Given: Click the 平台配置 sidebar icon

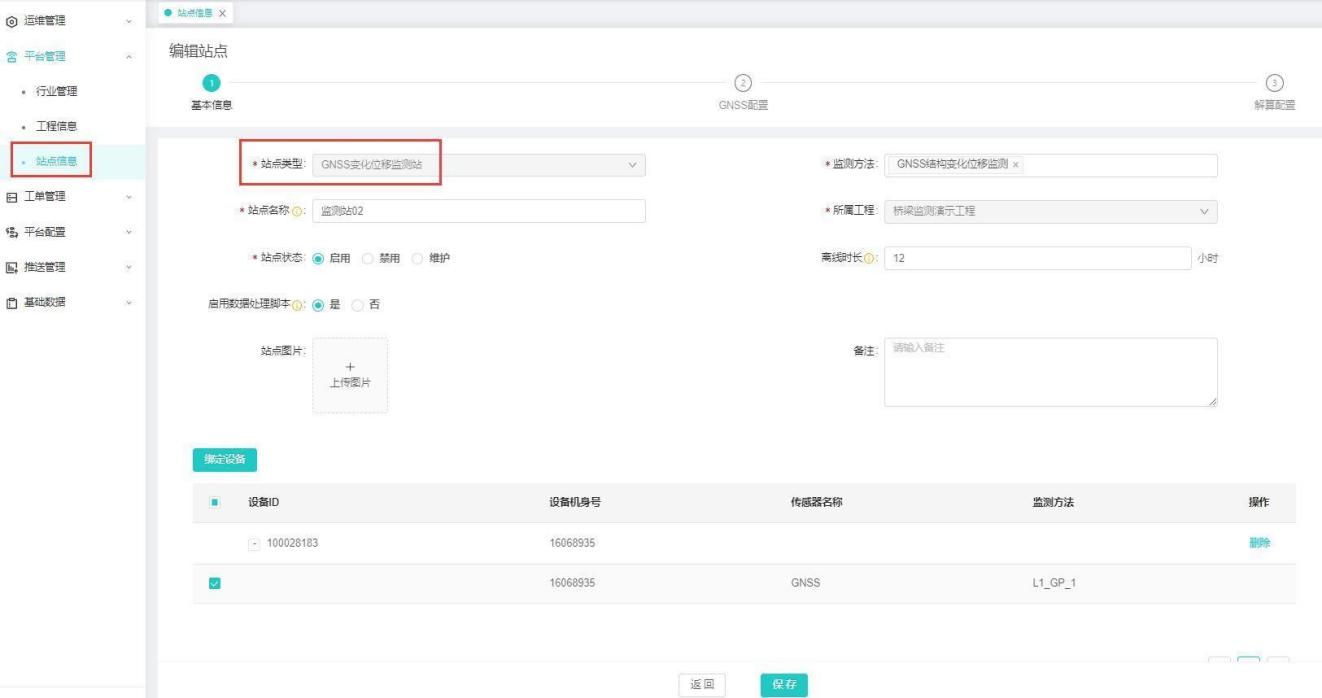Looking at the screenshot, I should pos(12,232).
